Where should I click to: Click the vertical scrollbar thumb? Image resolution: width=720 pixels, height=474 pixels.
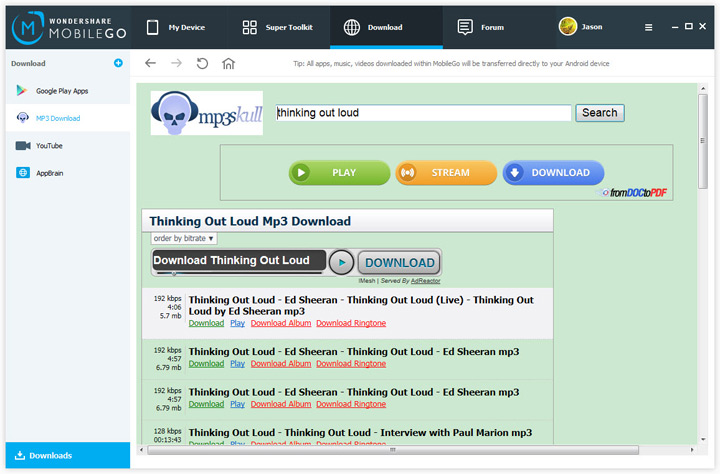pos(703,141)
